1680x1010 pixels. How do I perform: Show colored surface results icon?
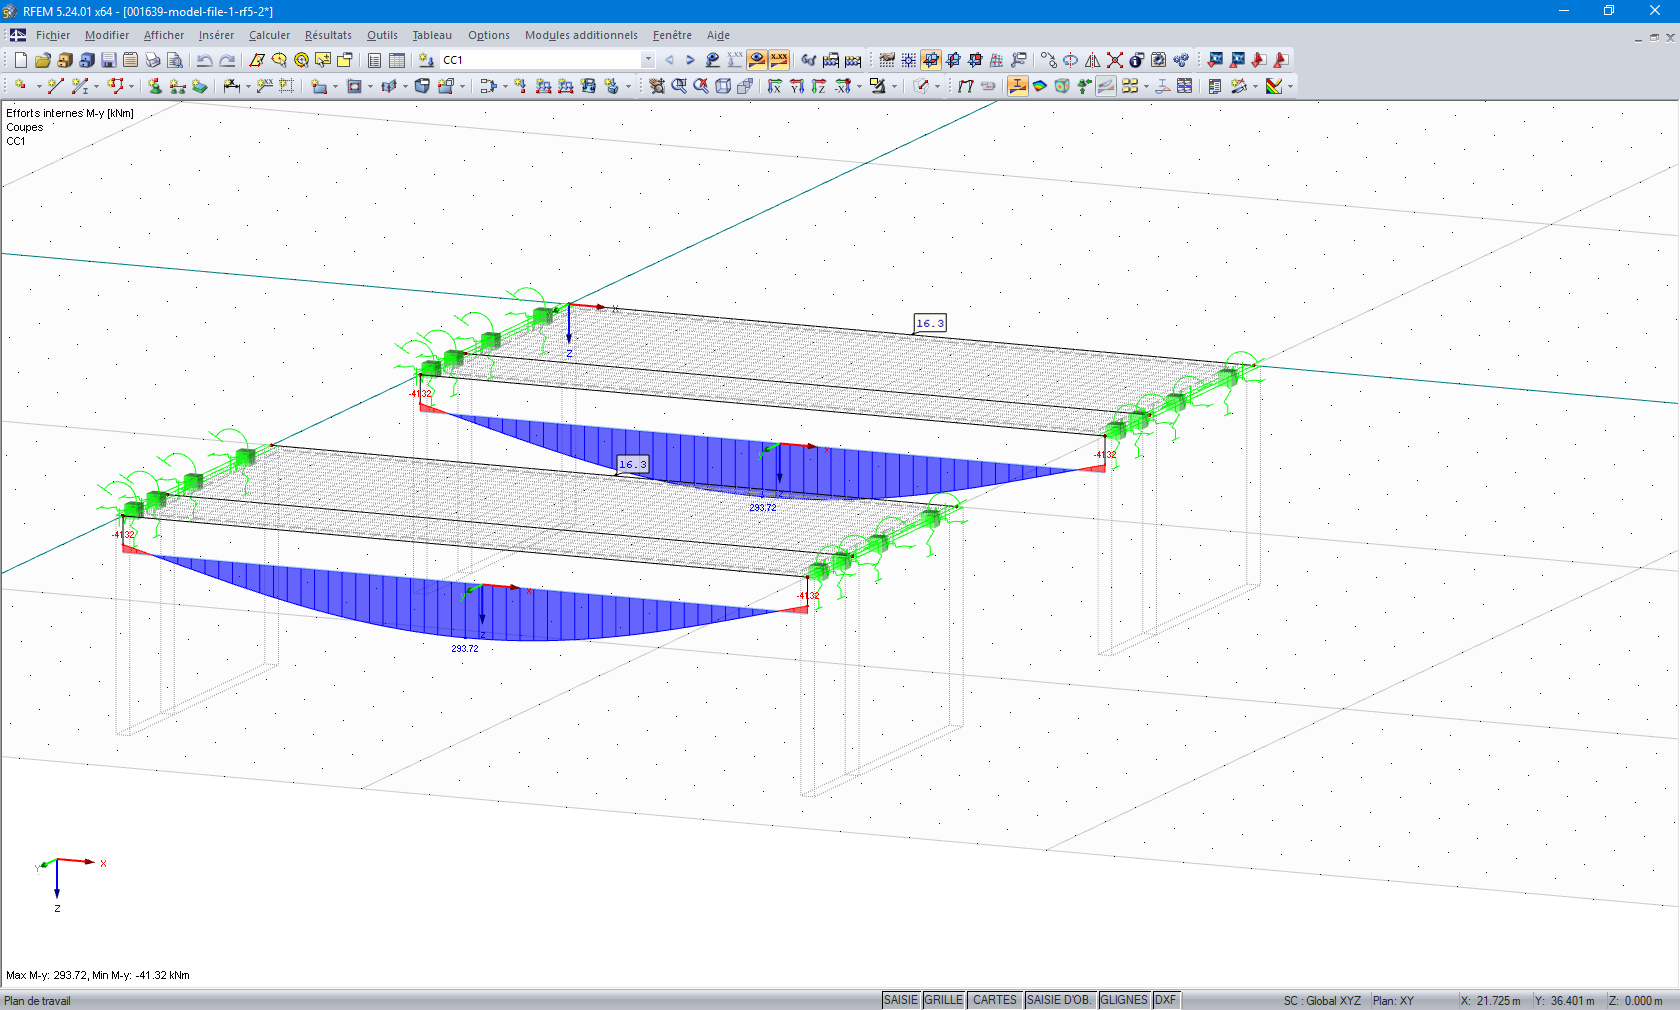coord(1040,86)
